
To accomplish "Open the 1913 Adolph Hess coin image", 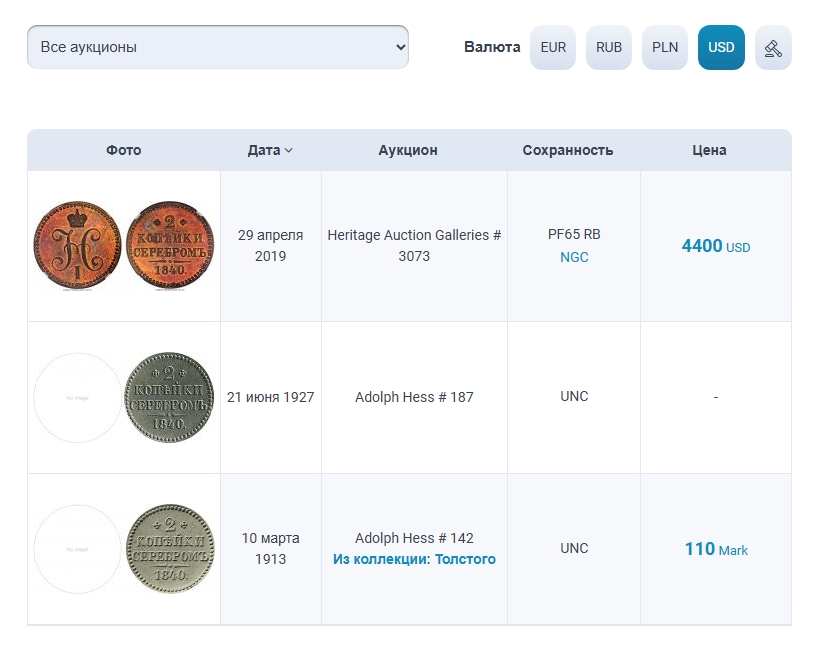I will click(169, 549).
